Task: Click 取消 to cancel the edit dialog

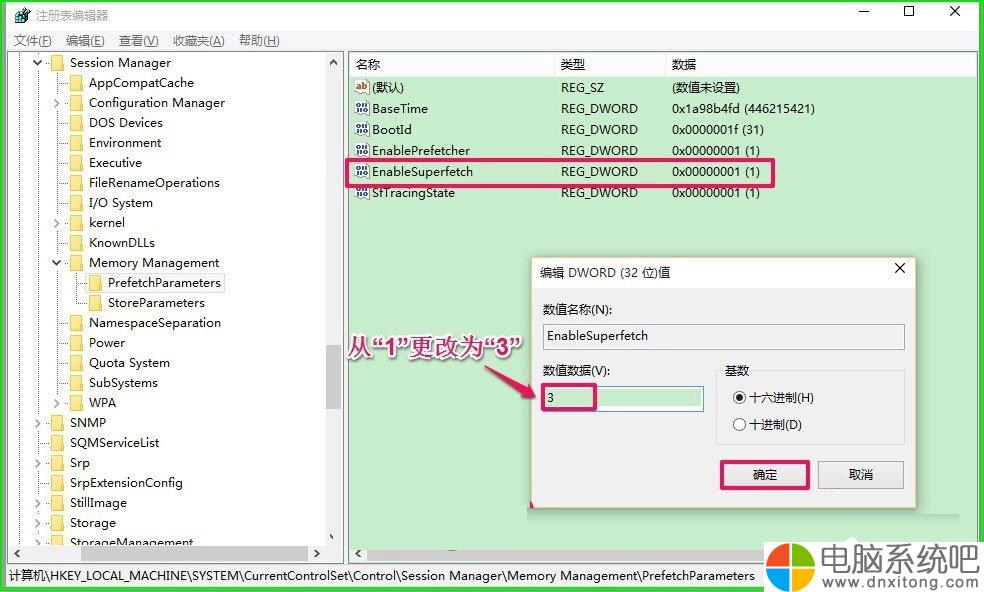Action: [x=860, y=475]
